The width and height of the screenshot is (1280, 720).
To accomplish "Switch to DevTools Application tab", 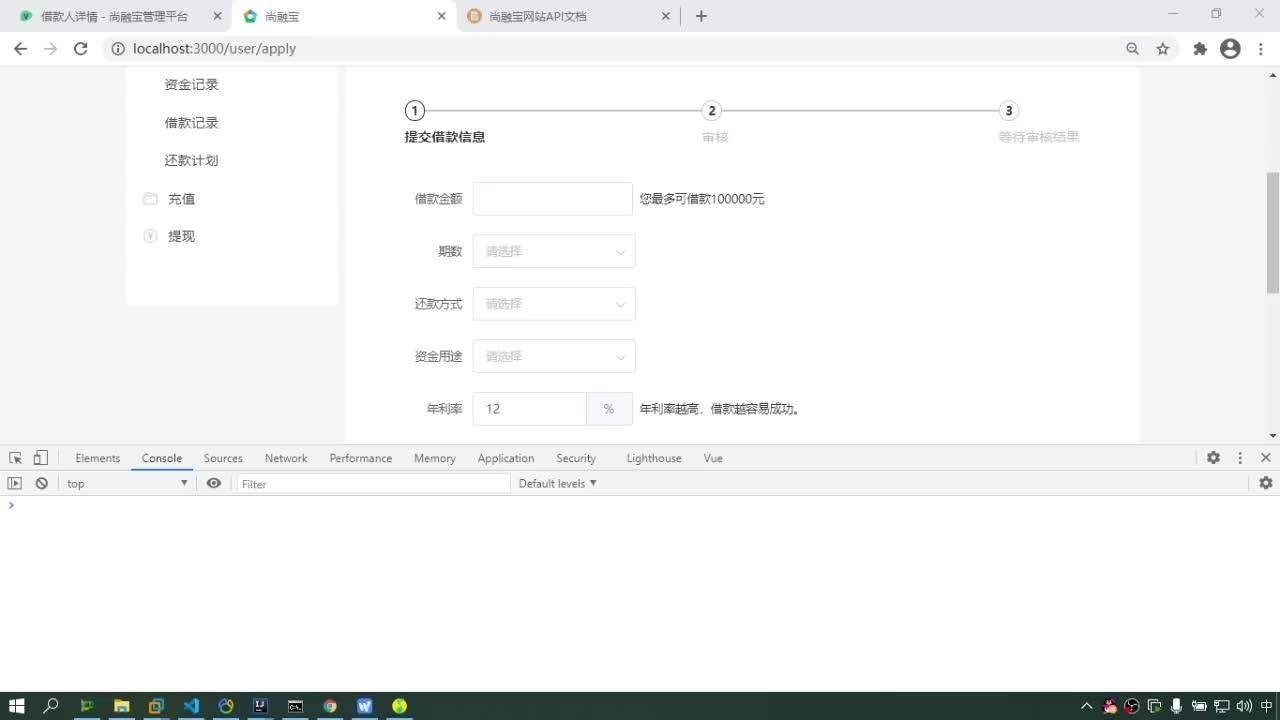I will pos(506,458).
